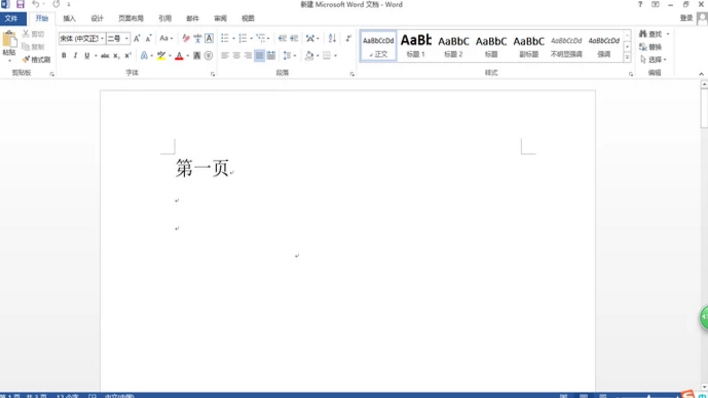The image size is (708, 398).
Task: Align text left
Action: 225,56
